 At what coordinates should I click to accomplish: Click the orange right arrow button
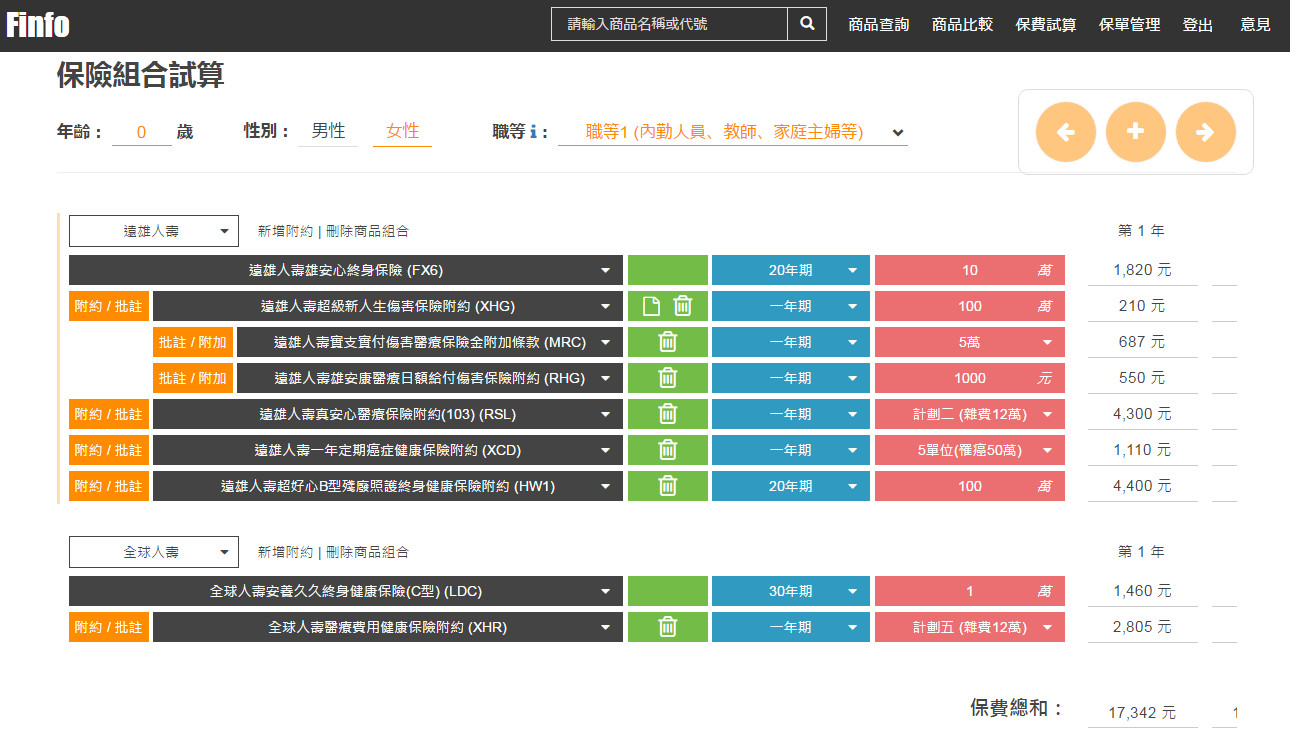[x=1205, y=132]
